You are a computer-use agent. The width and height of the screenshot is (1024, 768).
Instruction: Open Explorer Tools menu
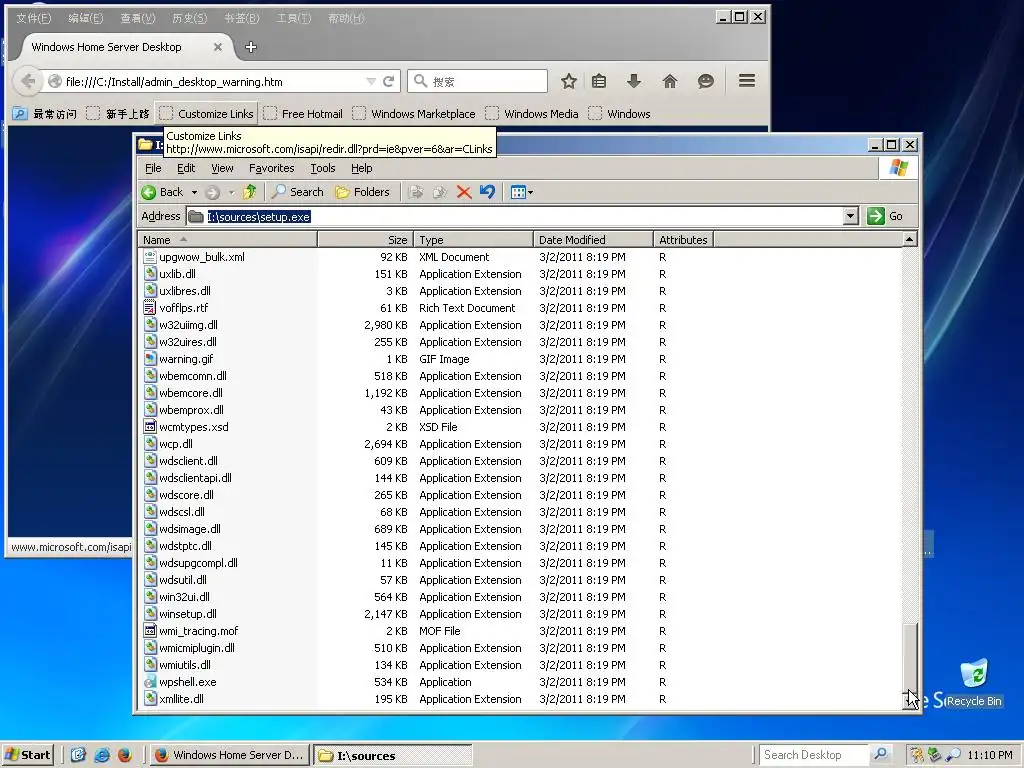323,168
